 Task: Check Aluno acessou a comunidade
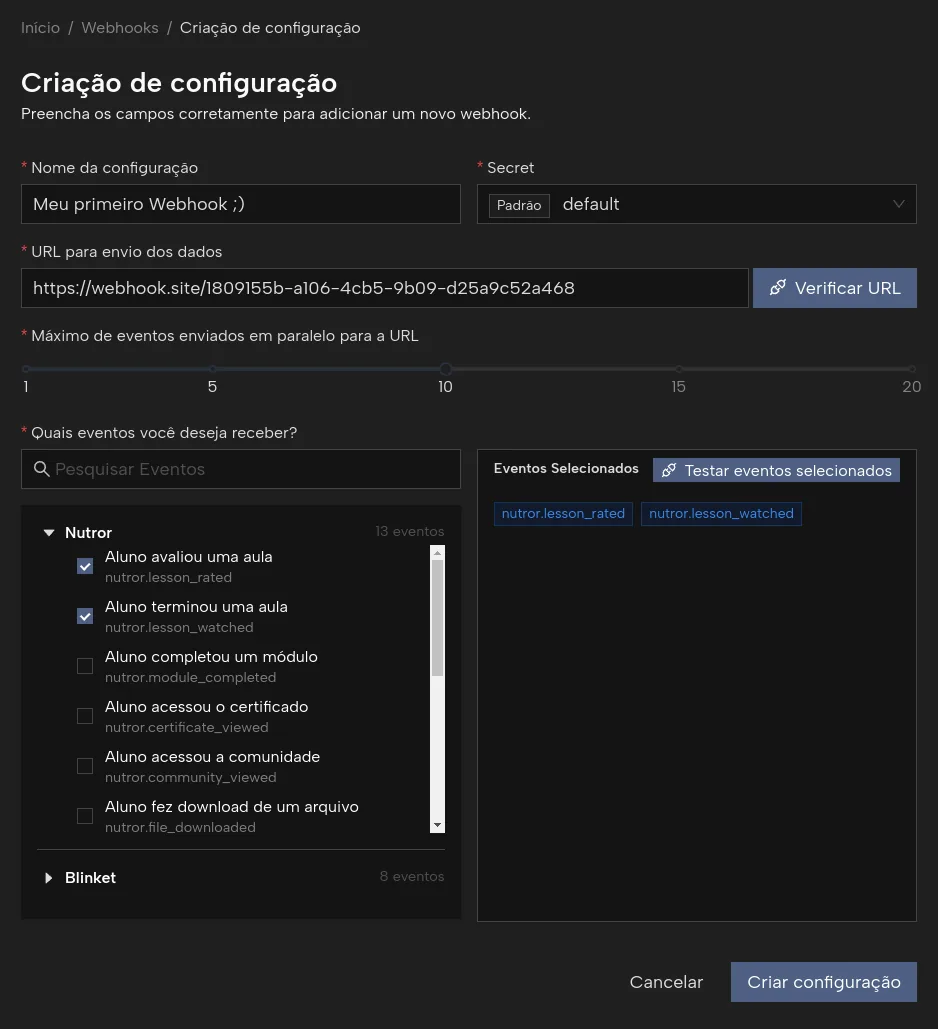tap(85, 765)
